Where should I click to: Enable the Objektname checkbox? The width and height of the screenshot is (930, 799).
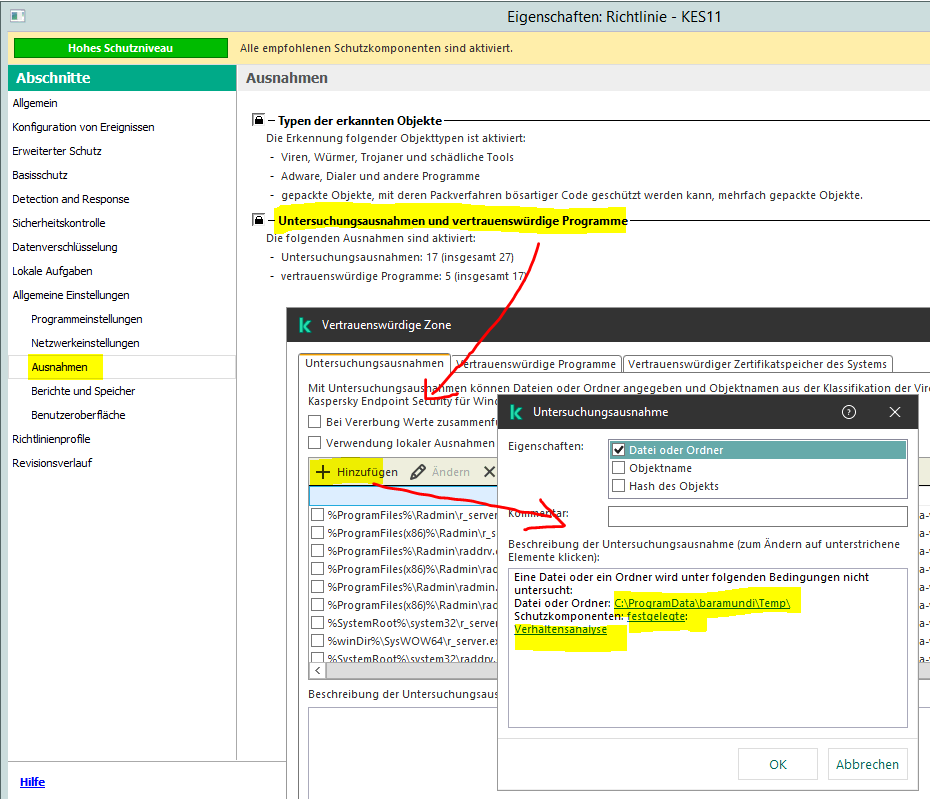coord(618,468)
